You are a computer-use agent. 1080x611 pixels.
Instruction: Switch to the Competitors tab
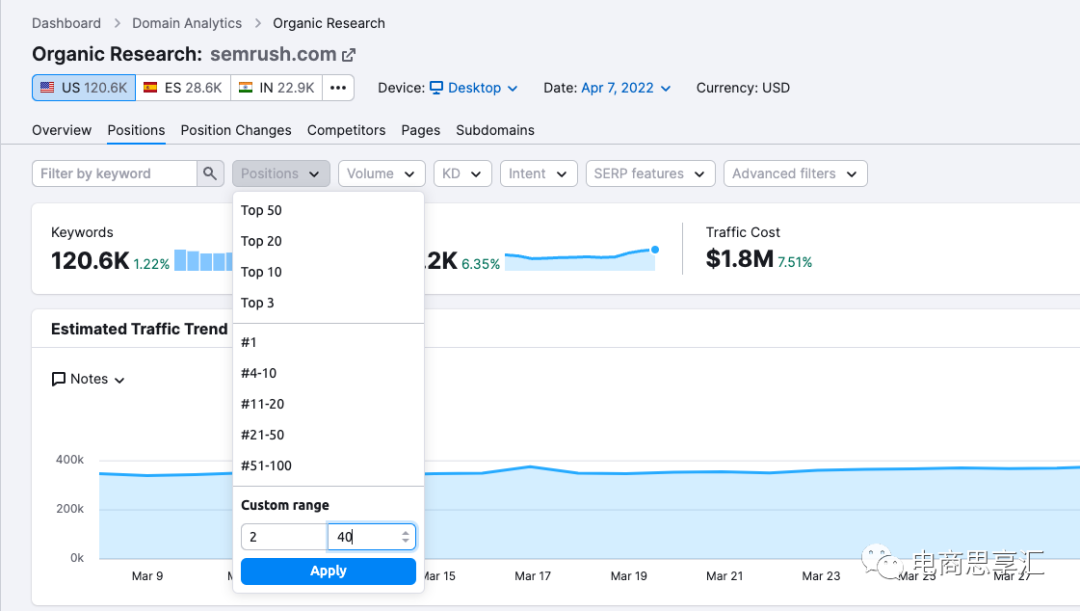pos(346,130)
